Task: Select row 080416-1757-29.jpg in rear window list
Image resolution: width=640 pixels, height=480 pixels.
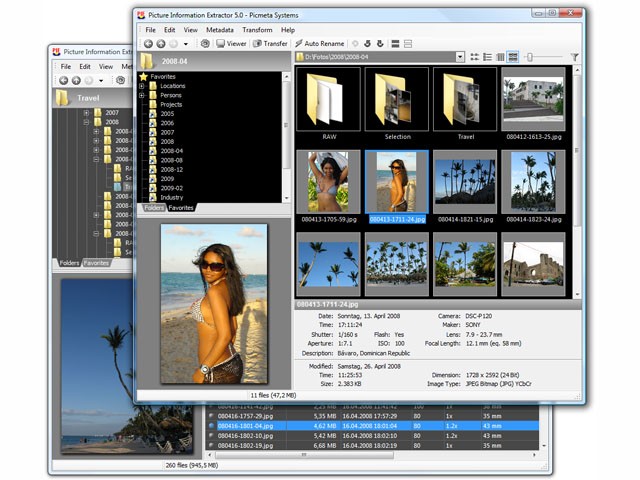Action: [x=373, y=416]
